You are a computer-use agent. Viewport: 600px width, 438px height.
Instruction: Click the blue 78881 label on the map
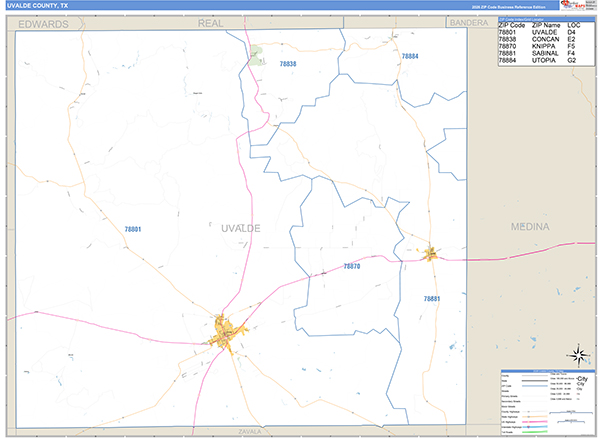point(432,299)
